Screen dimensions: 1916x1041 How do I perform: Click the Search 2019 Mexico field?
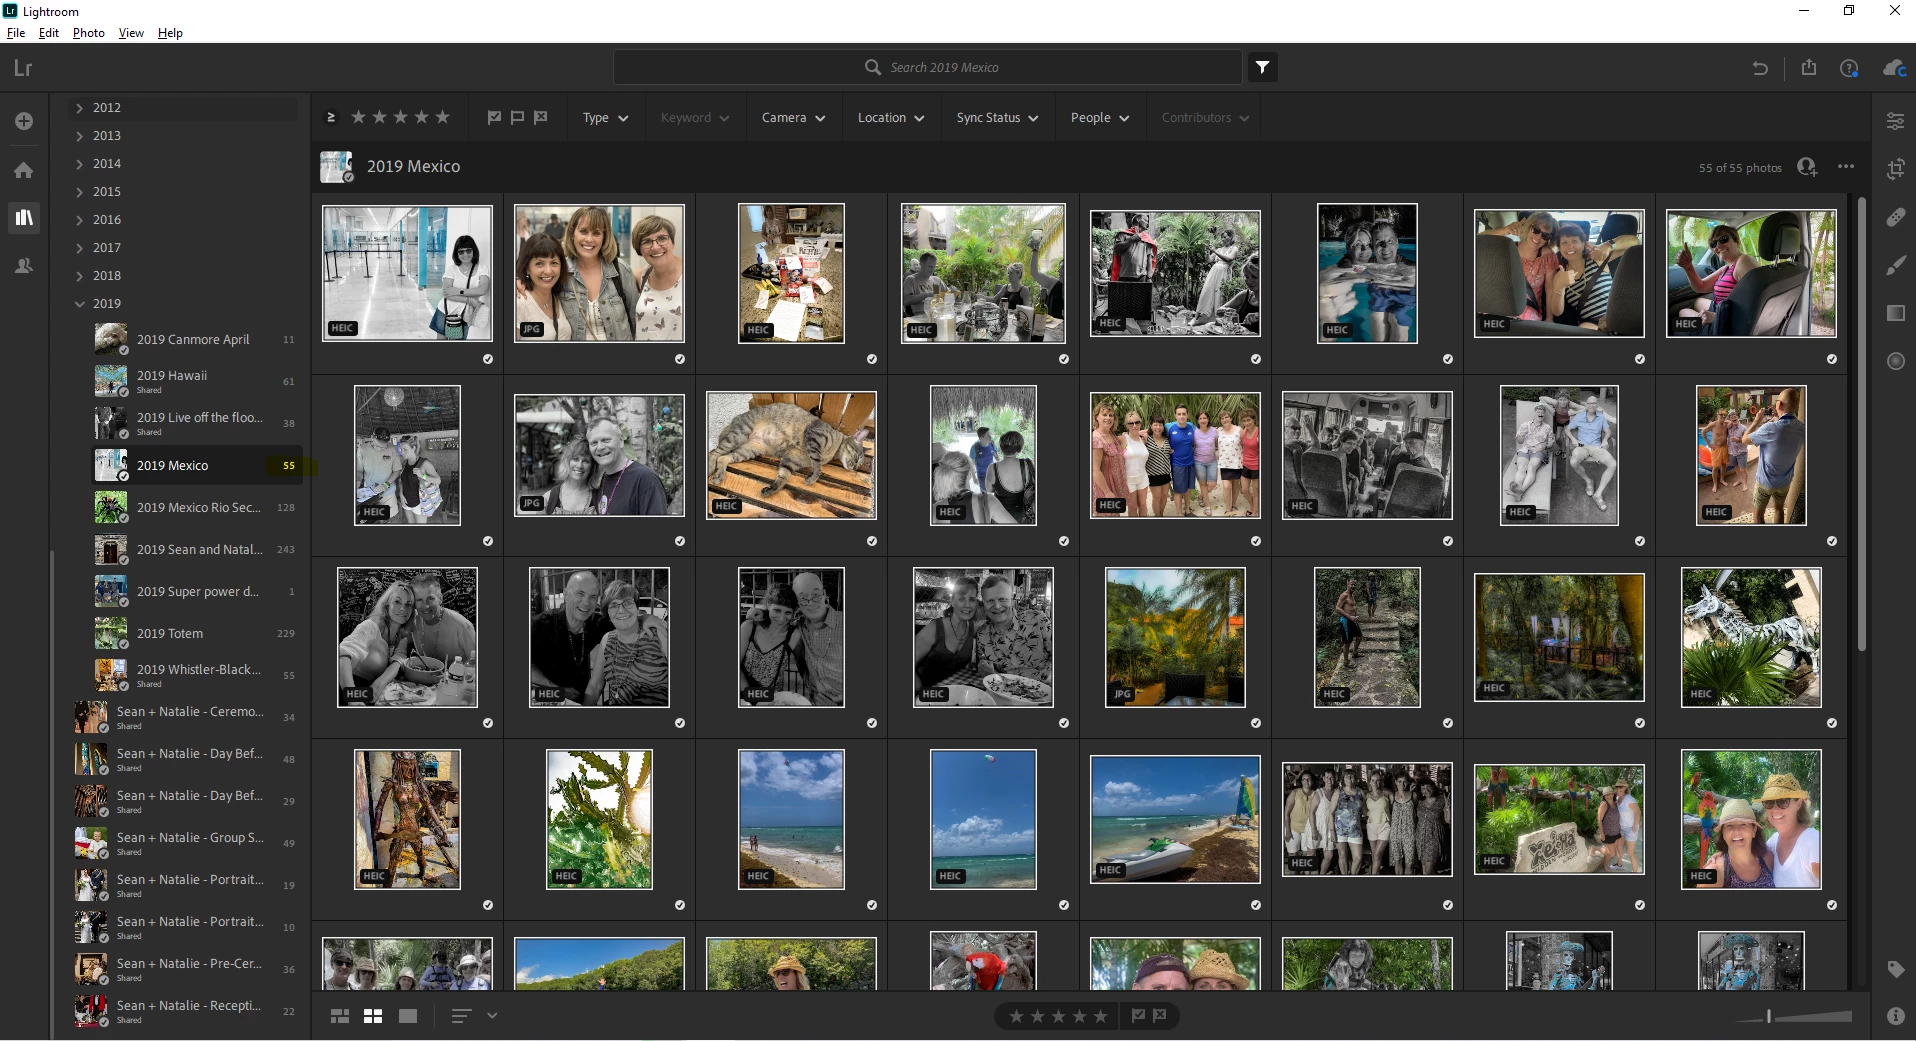click(928, 67)
